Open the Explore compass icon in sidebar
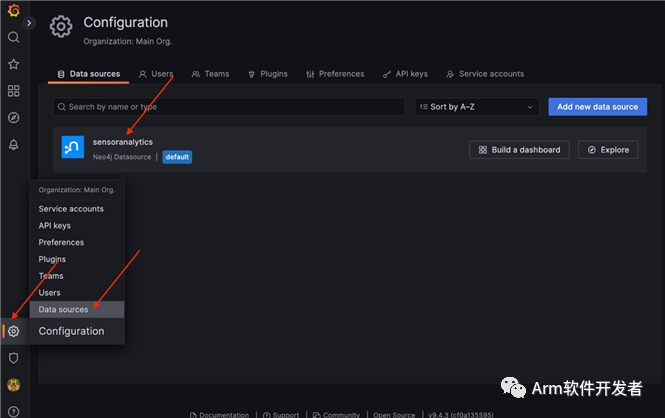Image resolution: width=665 pixels, height=418 pixels. (14, 117)
